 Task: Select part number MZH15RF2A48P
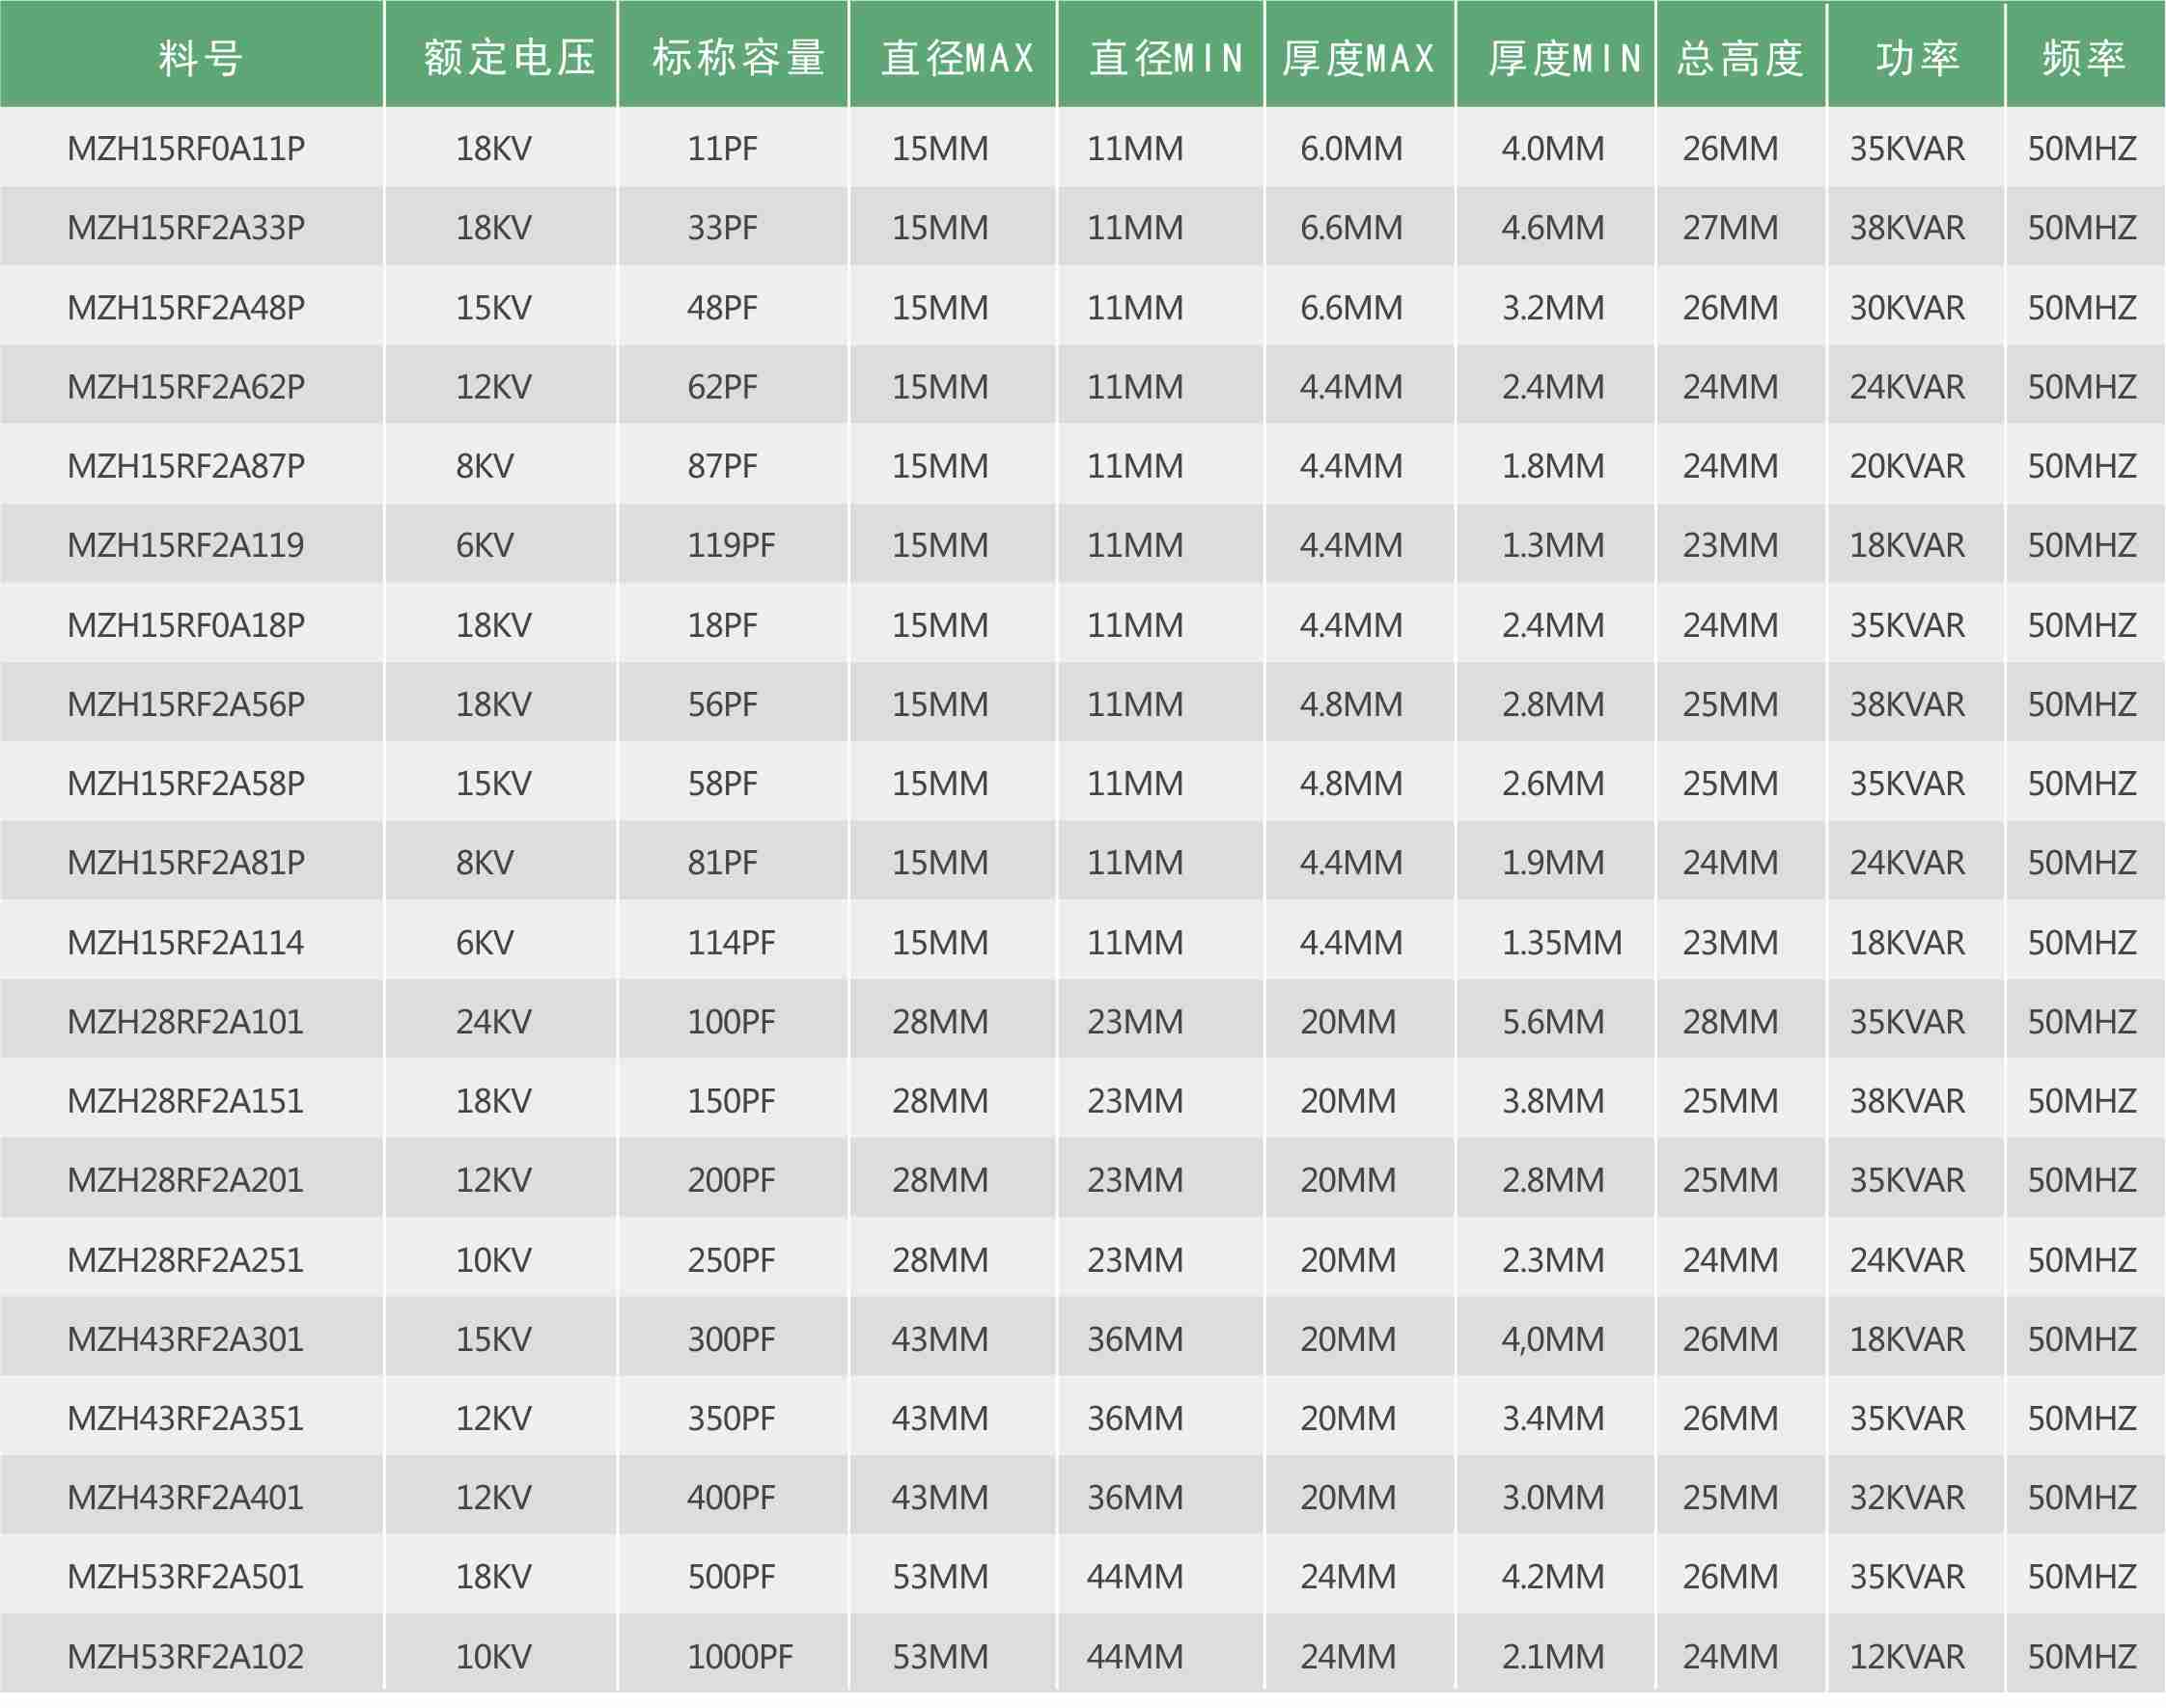186,307
